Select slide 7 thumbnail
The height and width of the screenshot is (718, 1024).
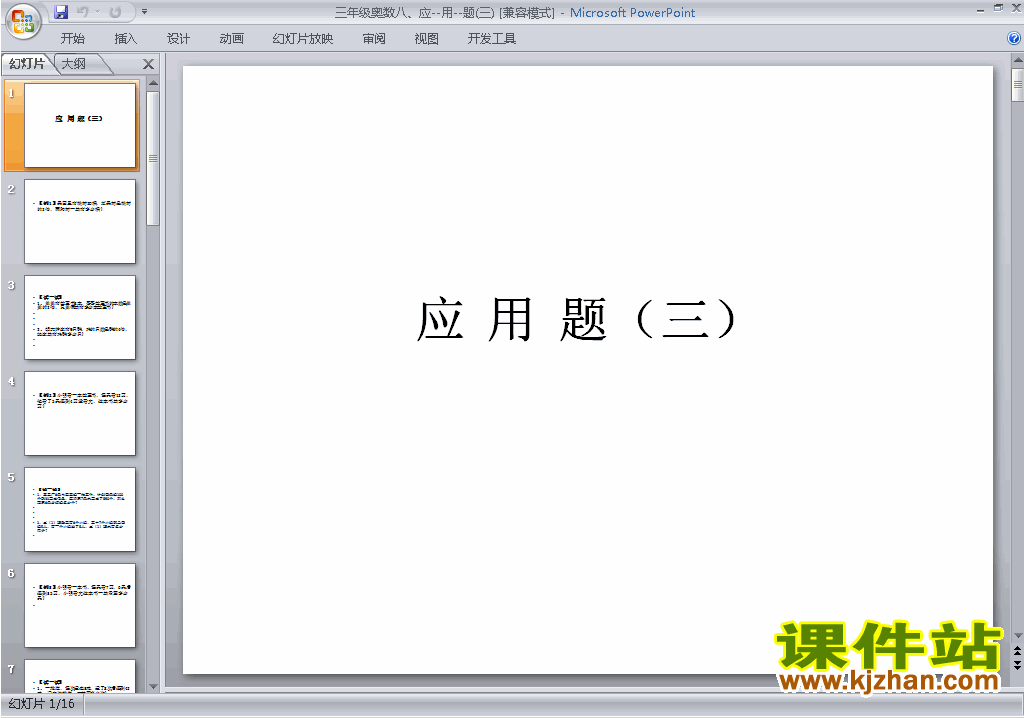click(80, 676)
